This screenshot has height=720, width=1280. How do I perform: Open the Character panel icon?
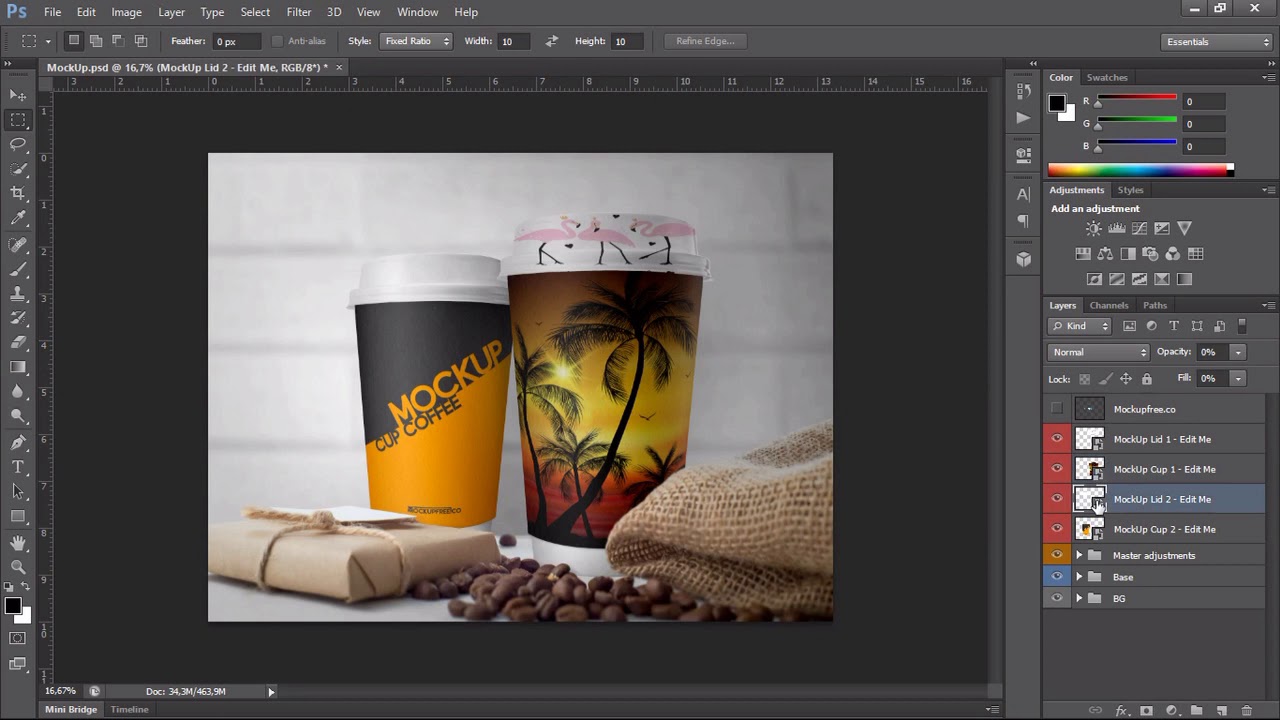click(x=1023, y=194)
